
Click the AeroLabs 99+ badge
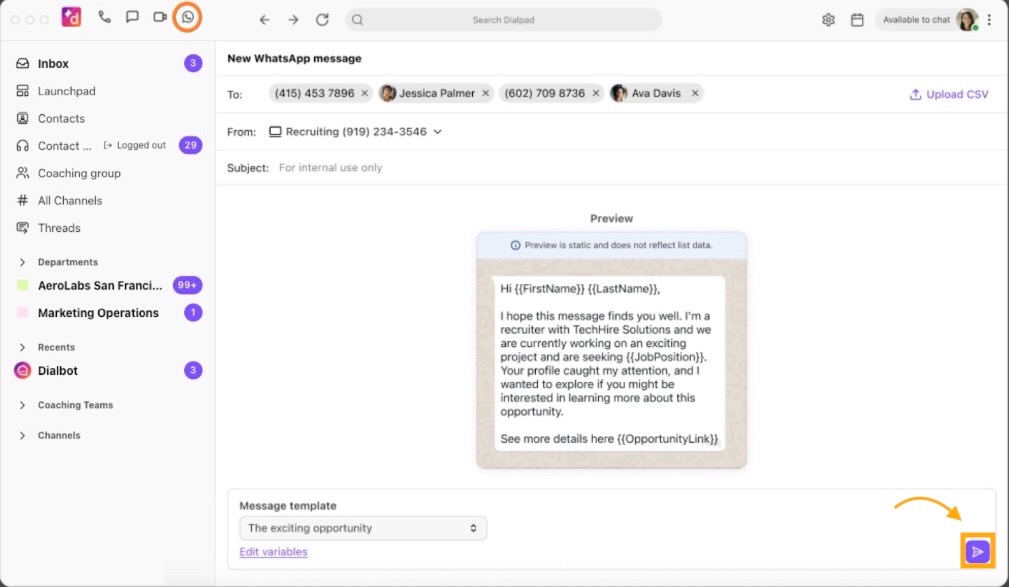[187, 285]
